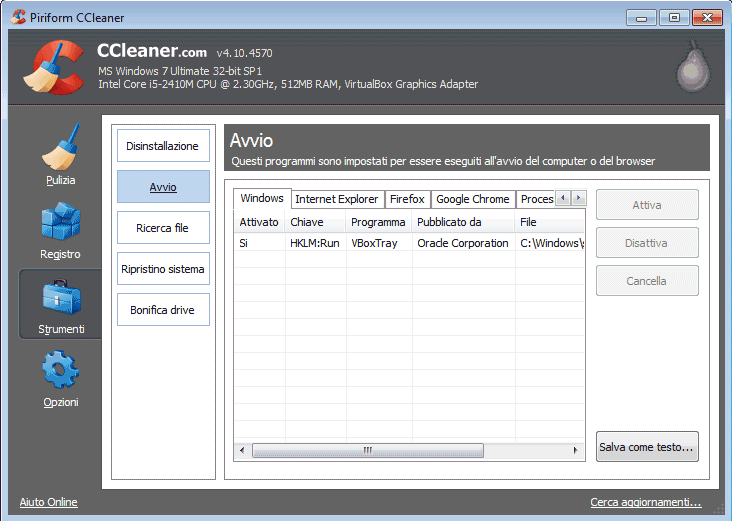732x521 pixels.
Task: Switch to the partially visible Proces tab
Action: pos(536,199)
